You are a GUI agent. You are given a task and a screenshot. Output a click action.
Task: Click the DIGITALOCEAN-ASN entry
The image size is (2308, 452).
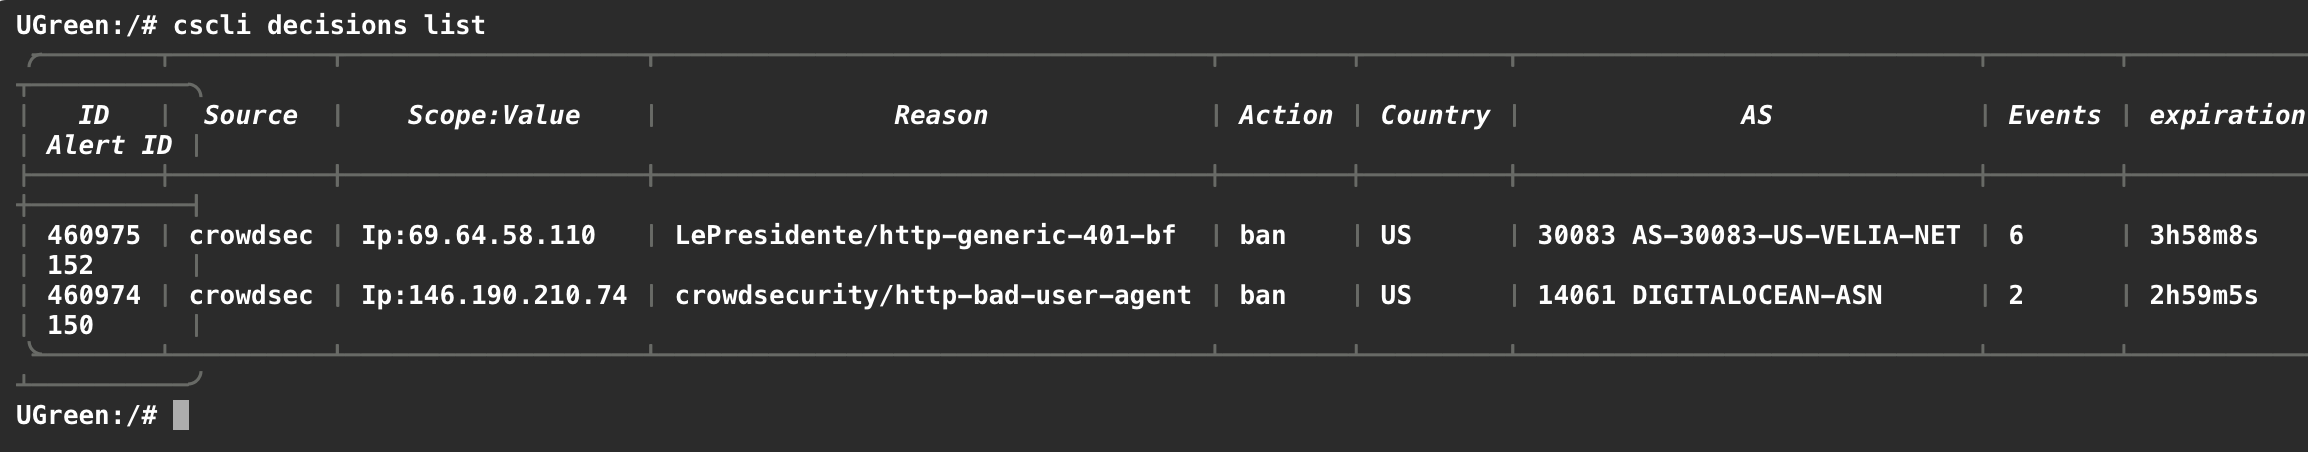click(1756, 296)
